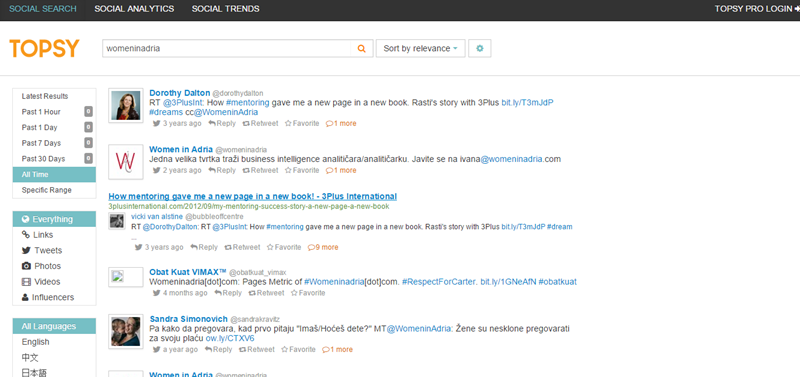Open Women in Adria logo avatar

126,162
